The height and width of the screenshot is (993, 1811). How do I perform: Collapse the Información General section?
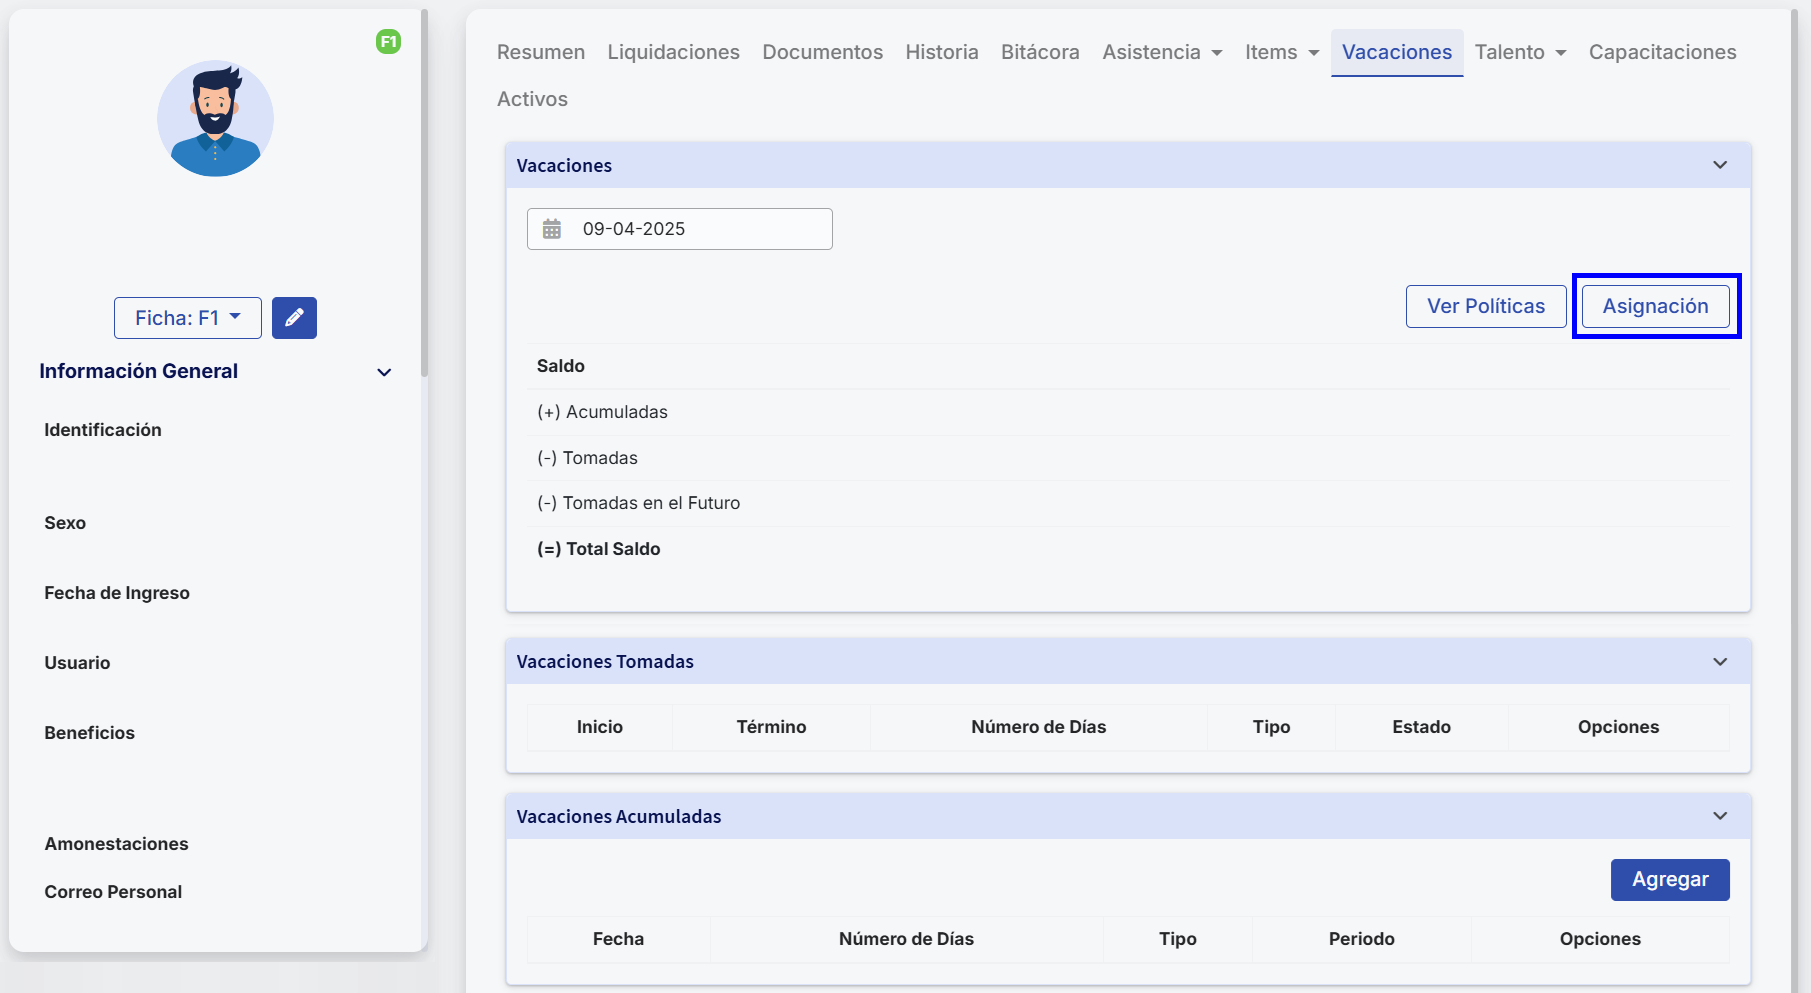click(x=384, y=372)
